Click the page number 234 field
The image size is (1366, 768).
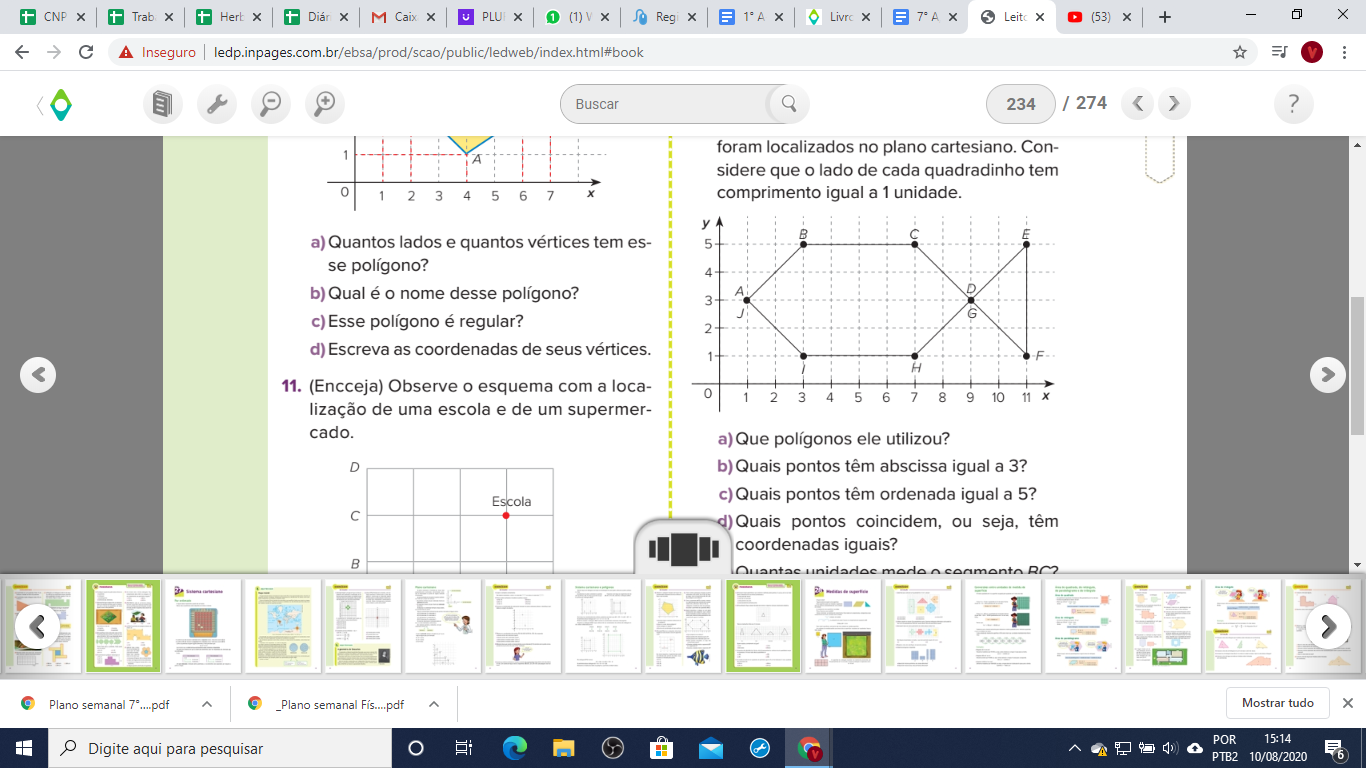(1021, 104)
